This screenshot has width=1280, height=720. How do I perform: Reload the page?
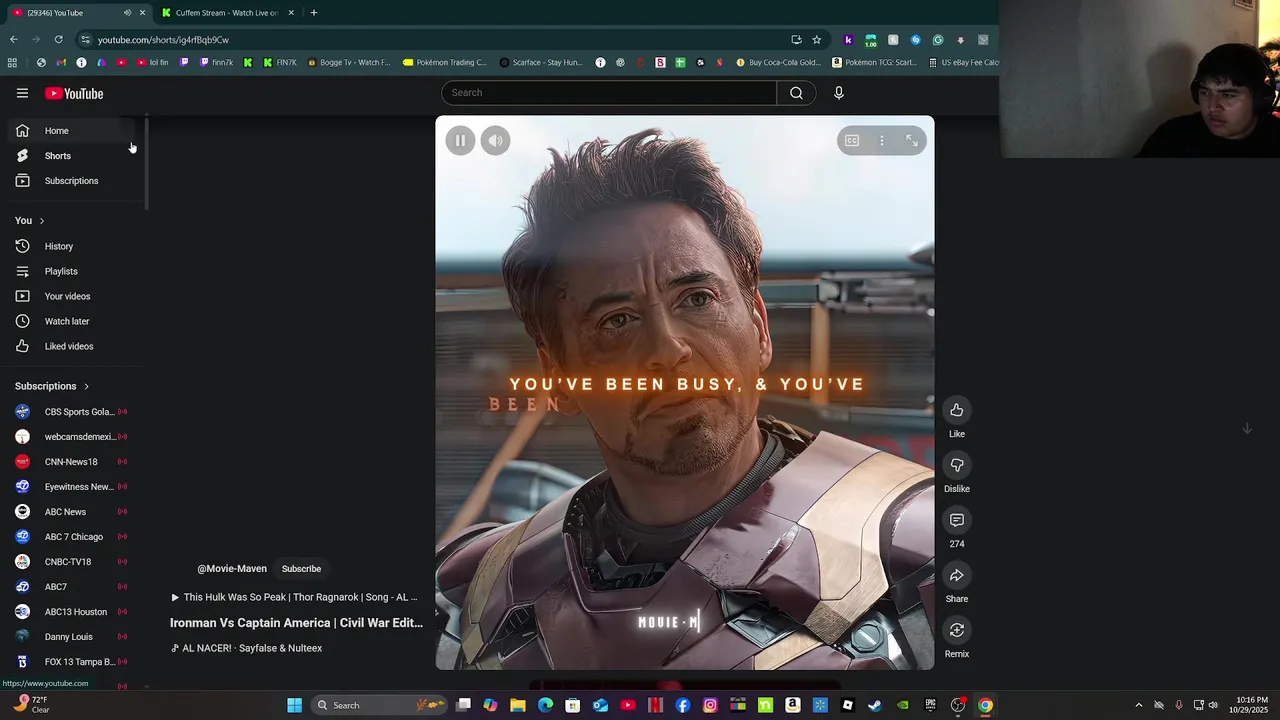[59, 40]
